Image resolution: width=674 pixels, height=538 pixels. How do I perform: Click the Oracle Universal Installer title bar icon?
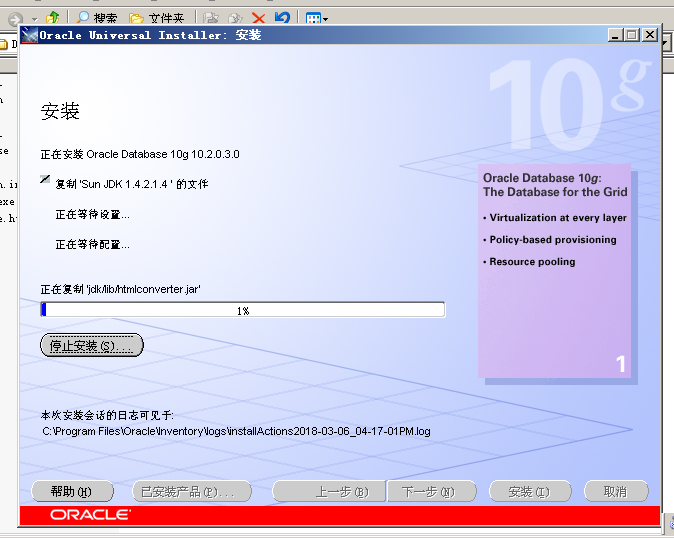(x=30, y=35)
